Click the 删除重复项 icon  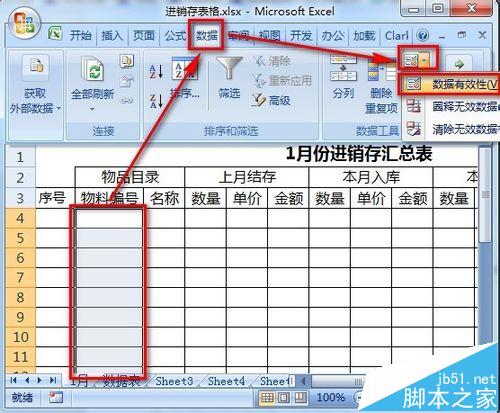(x=381, y=85)
